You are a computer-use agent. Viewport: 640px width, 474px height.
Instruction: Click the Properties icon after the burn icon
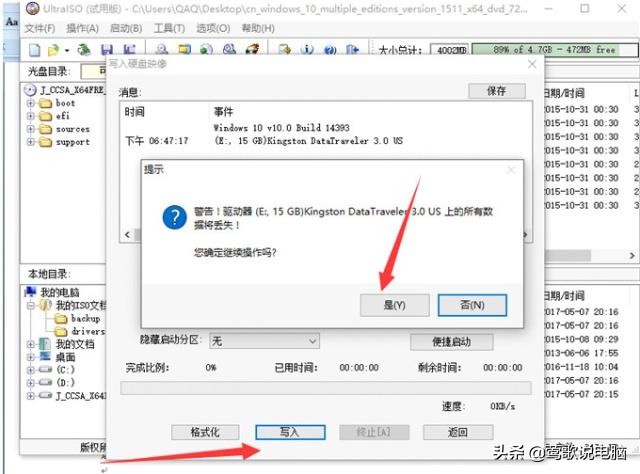284,50
